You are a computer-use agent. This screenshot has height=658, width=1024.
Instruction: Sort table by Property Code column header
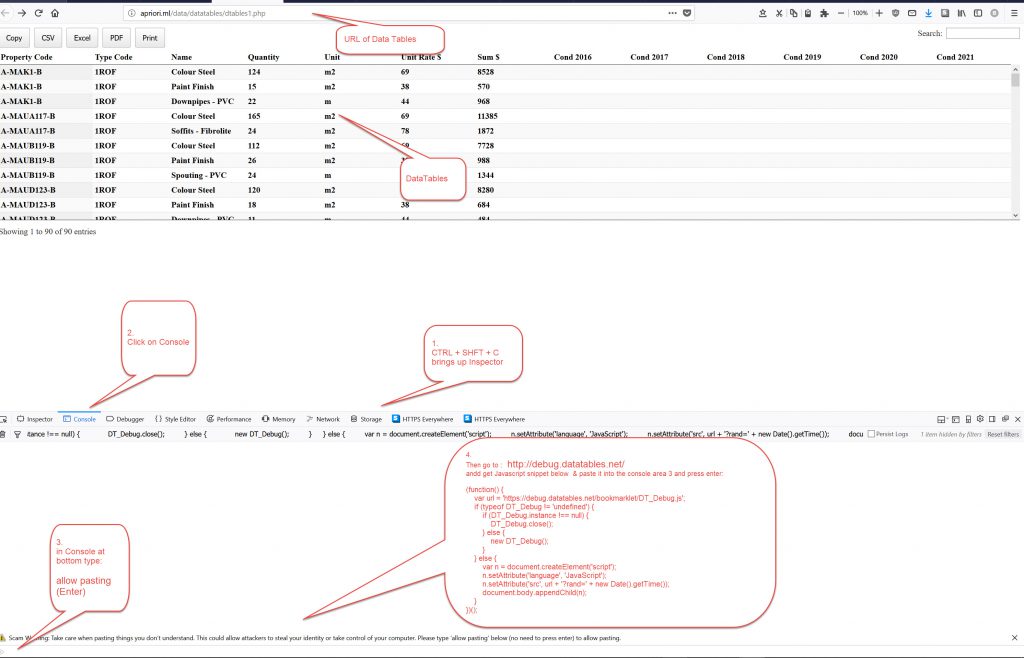27,57
